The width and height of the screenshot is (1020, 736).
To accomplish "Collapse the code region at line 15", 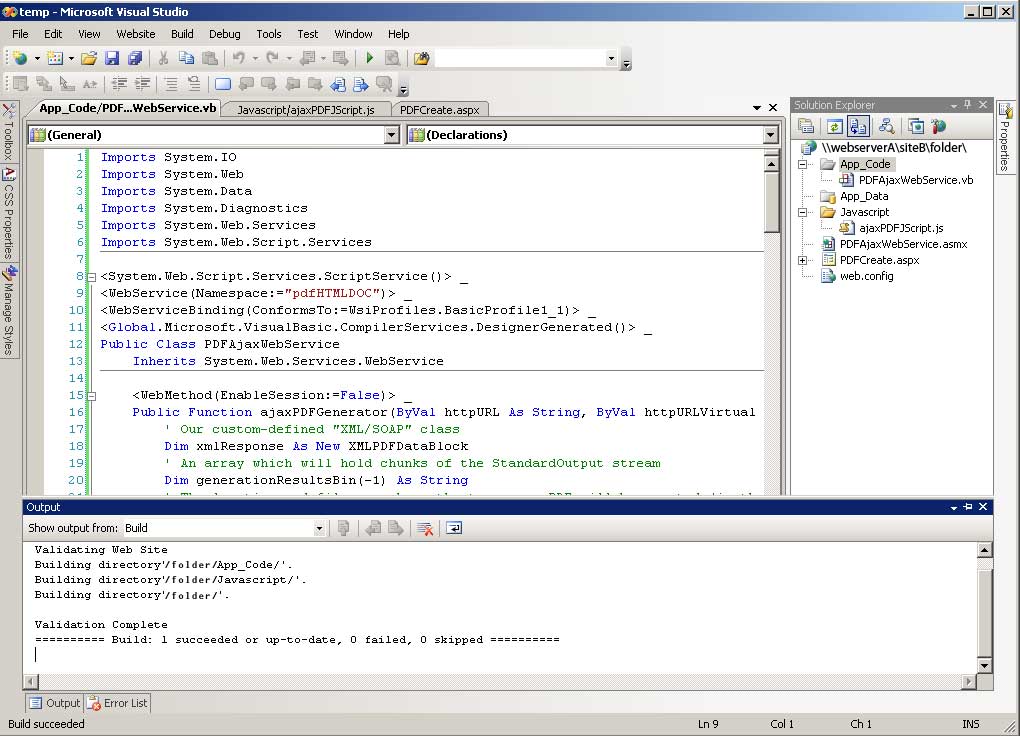I will 92,396.
